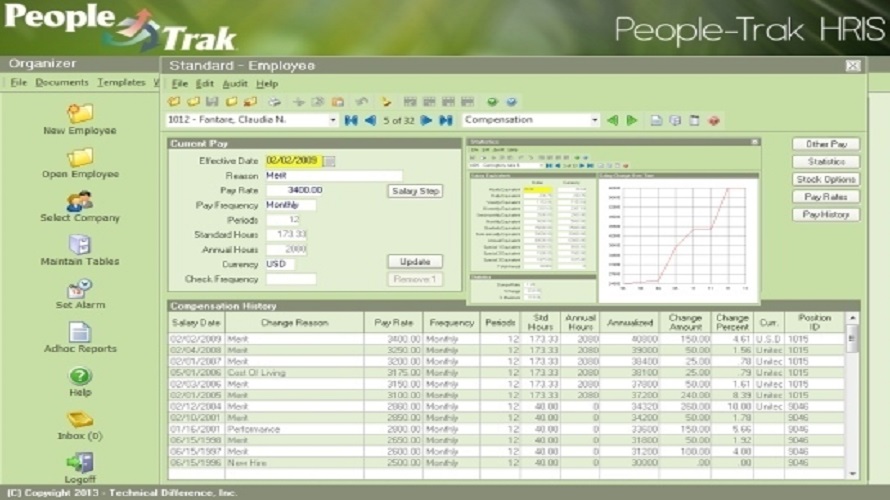Go to the next employee record
Image resolution: width=890 pixels, height=500 pixels.
[x=426, y=120]
